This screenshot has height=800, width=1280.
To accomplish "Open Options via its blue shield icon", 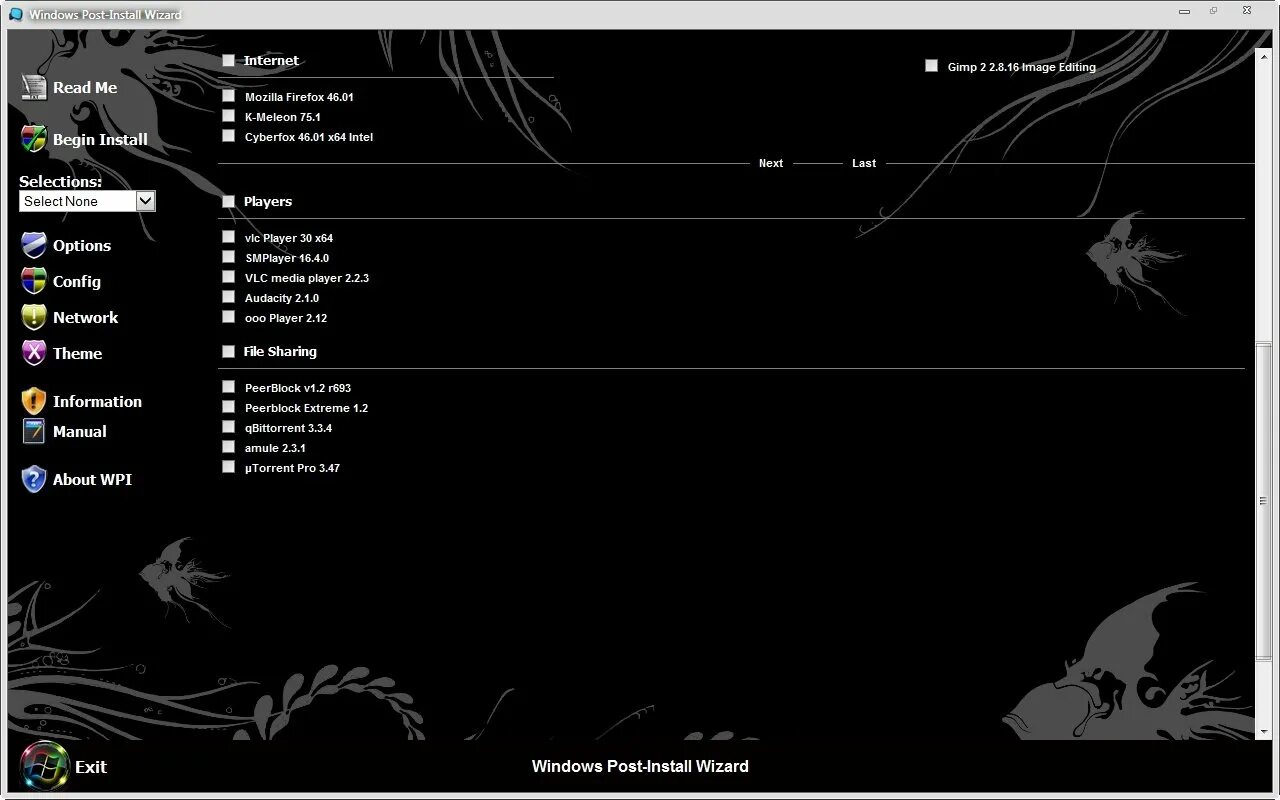I will pos(34,245).
